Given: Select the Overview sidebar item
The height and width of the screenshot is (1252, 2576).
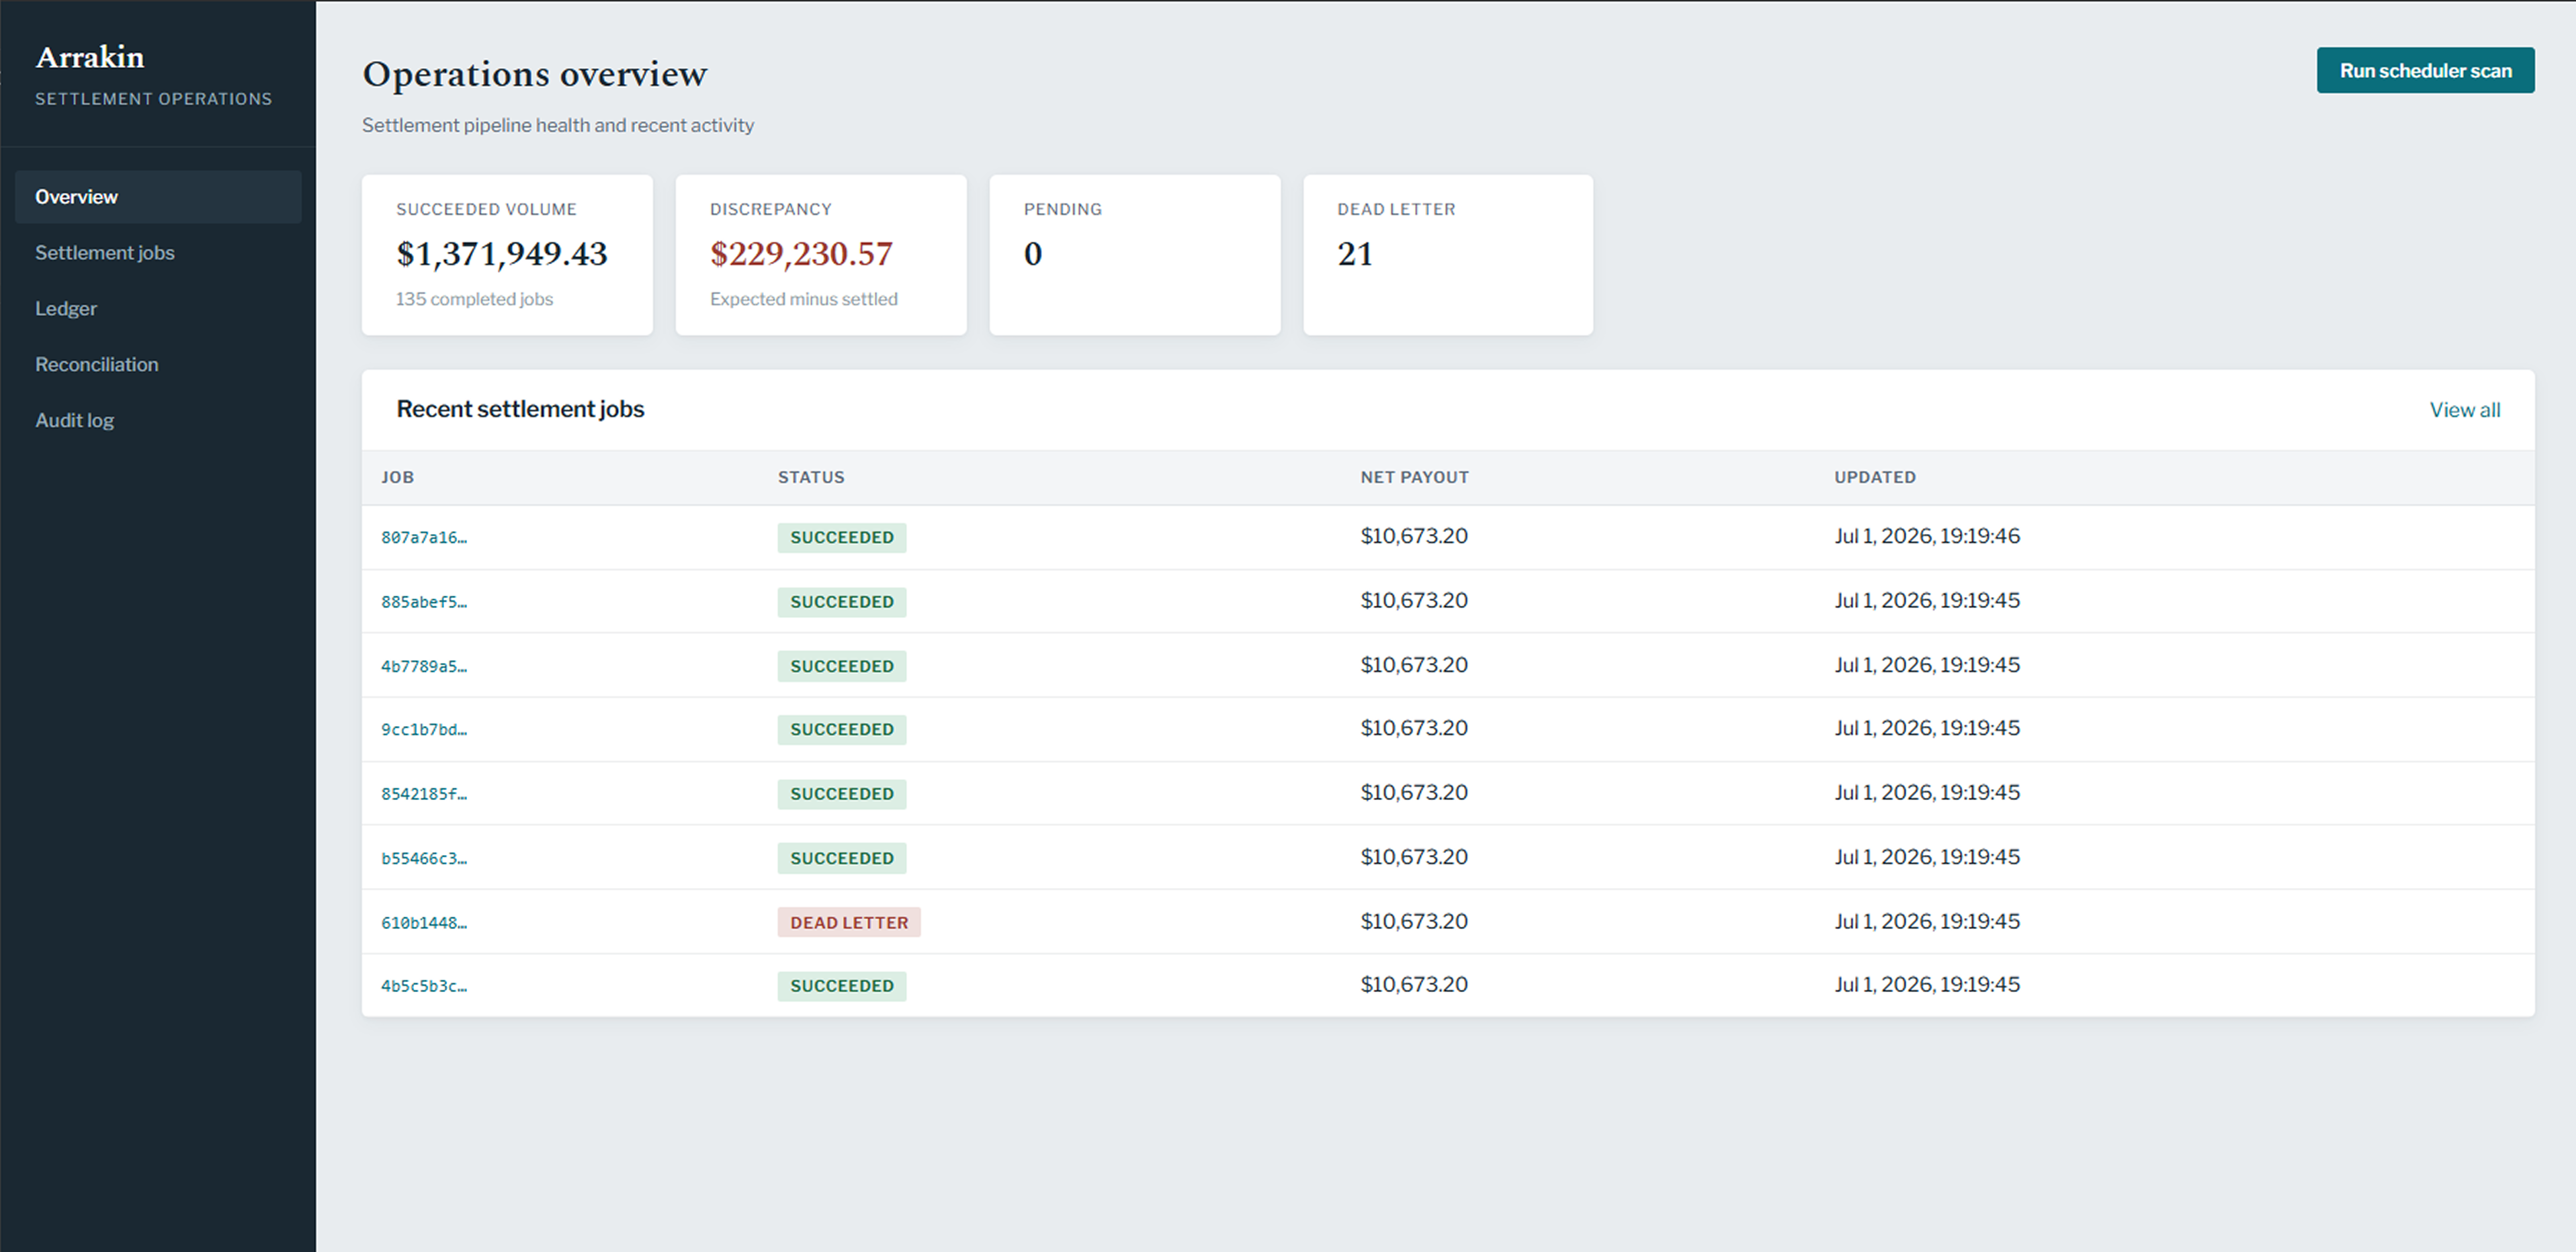Looking at the screenshot, I should (158, 197).
